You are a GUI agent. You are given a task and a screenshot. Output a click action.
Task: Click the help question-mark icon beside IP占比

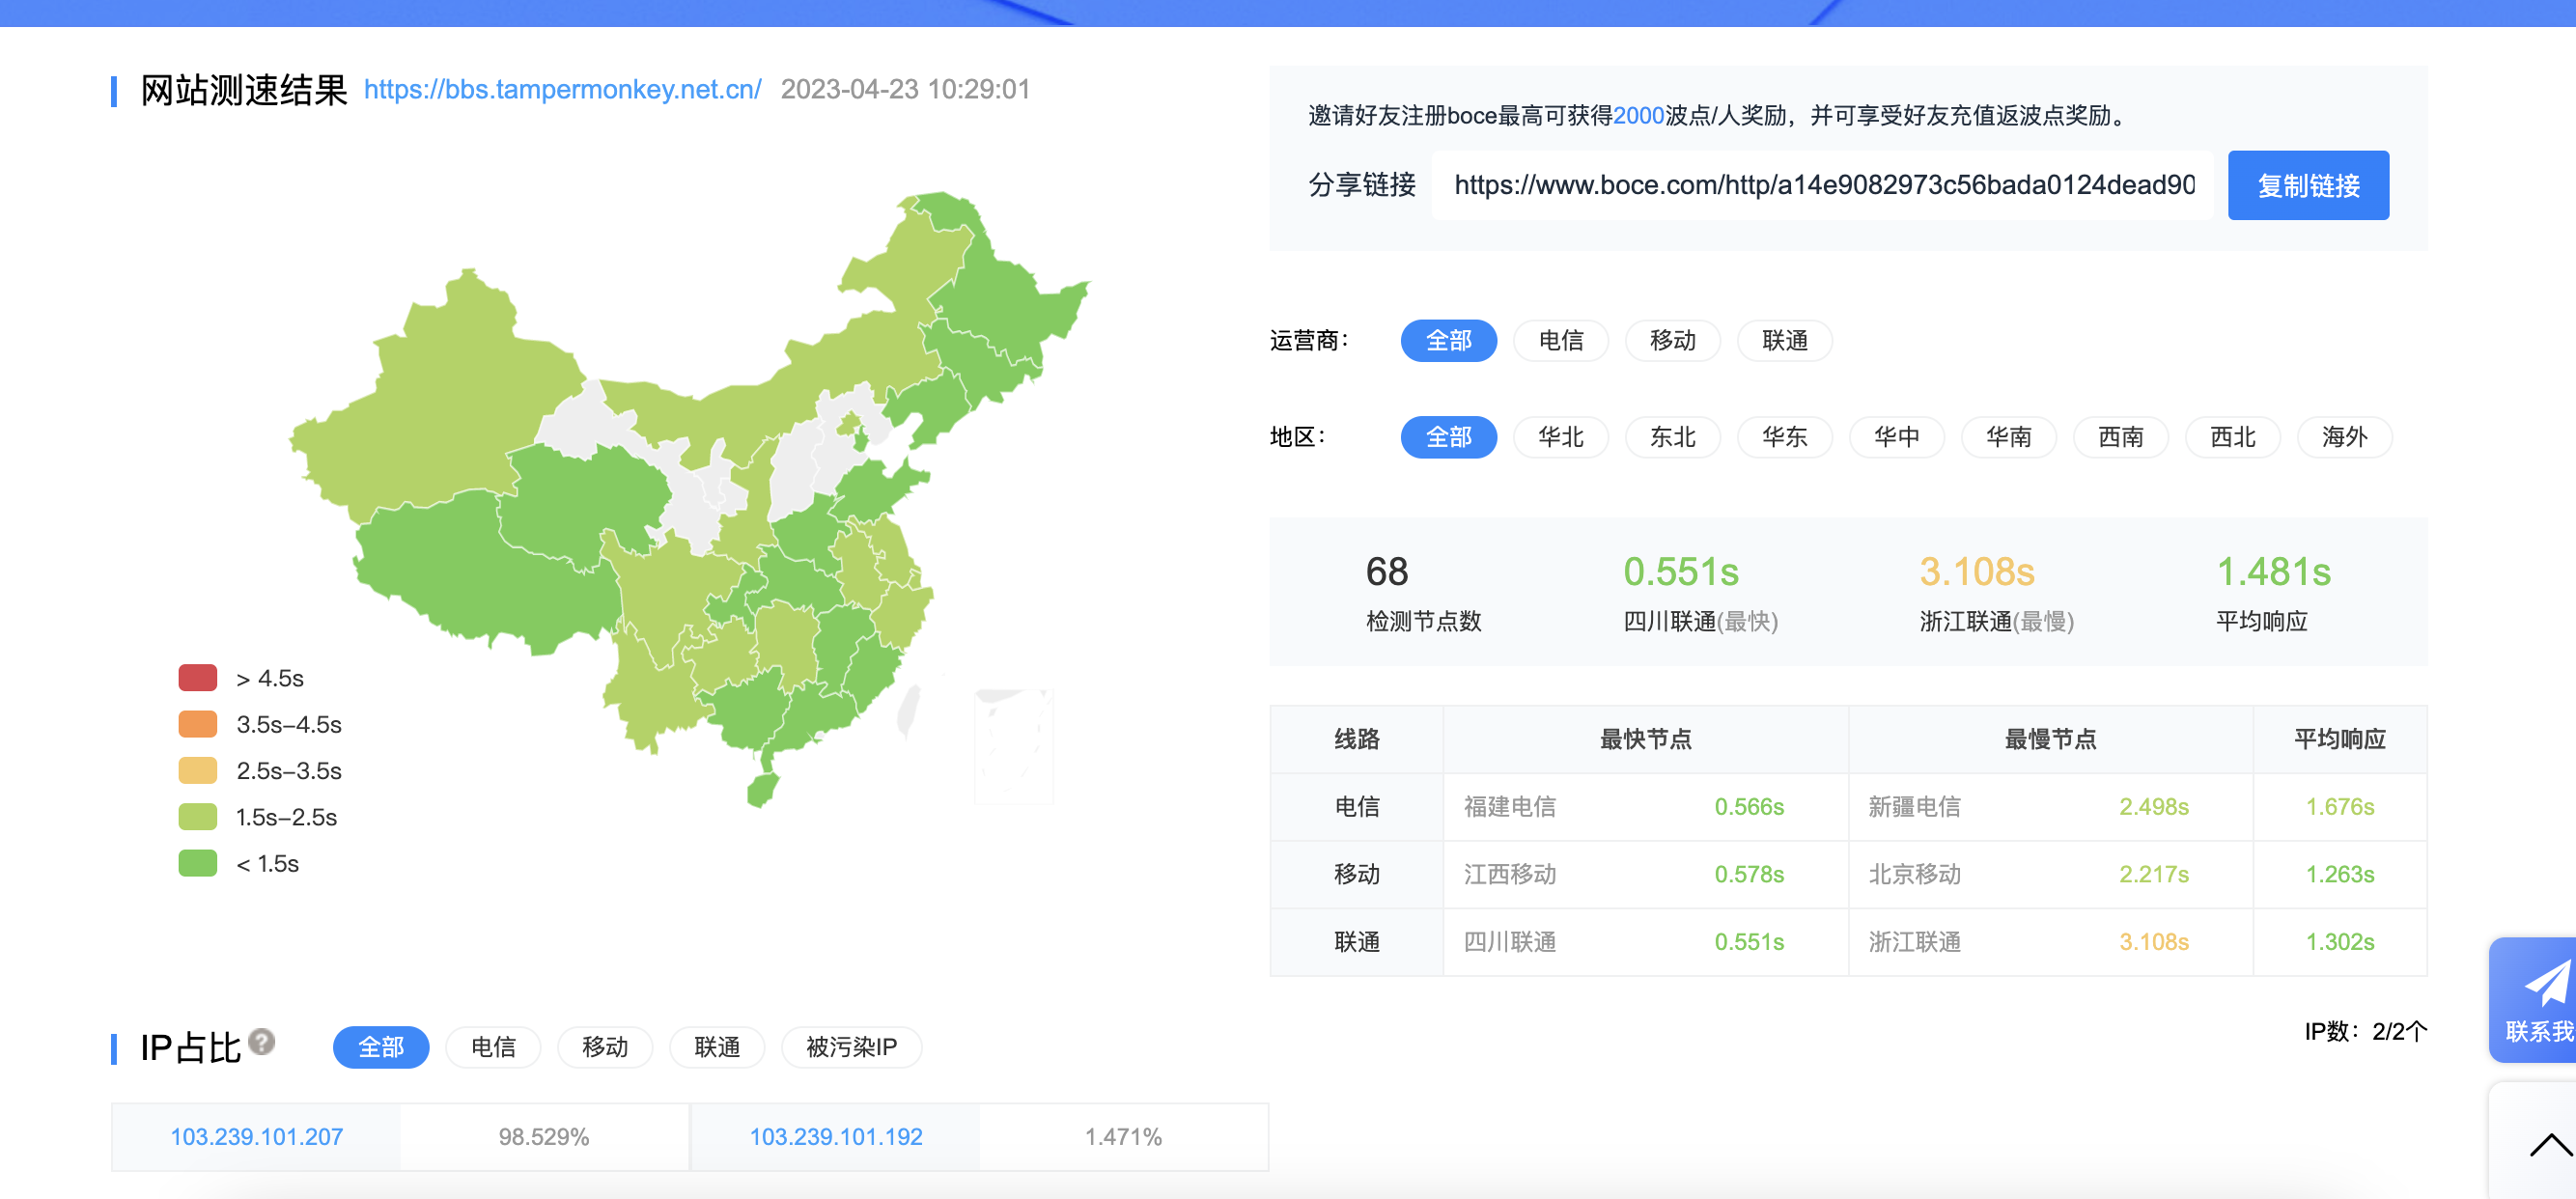[x=262, y=1042]
